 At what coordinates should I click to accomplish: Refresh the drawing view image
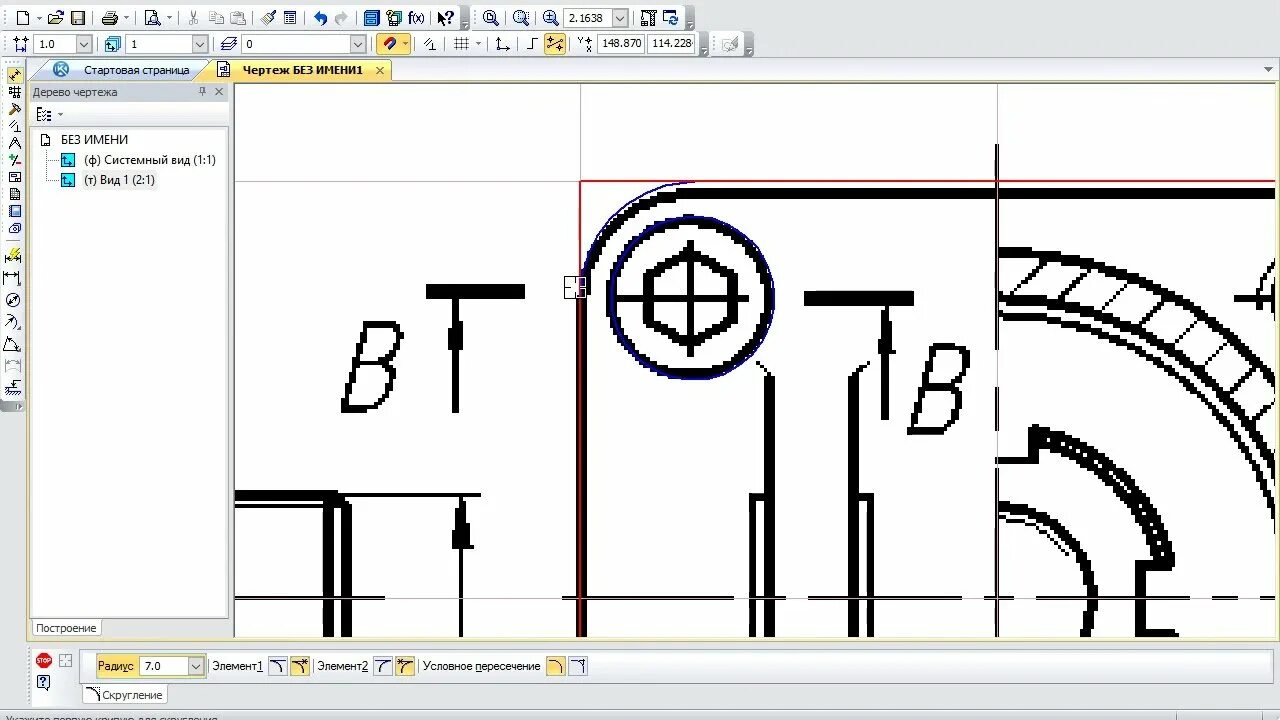(x=670, y=18)
